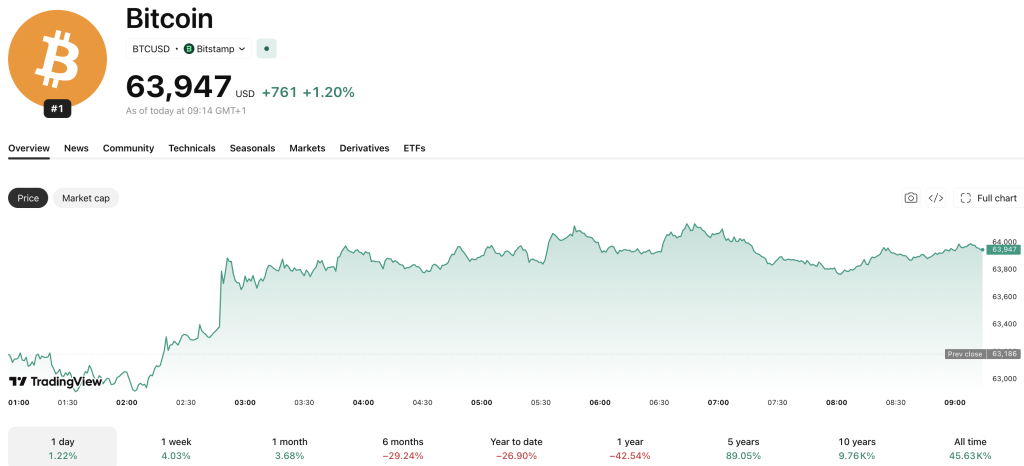Click the green market status dot
The height and width of the screenshot is (466, 1024).
[x=266, y=48]
